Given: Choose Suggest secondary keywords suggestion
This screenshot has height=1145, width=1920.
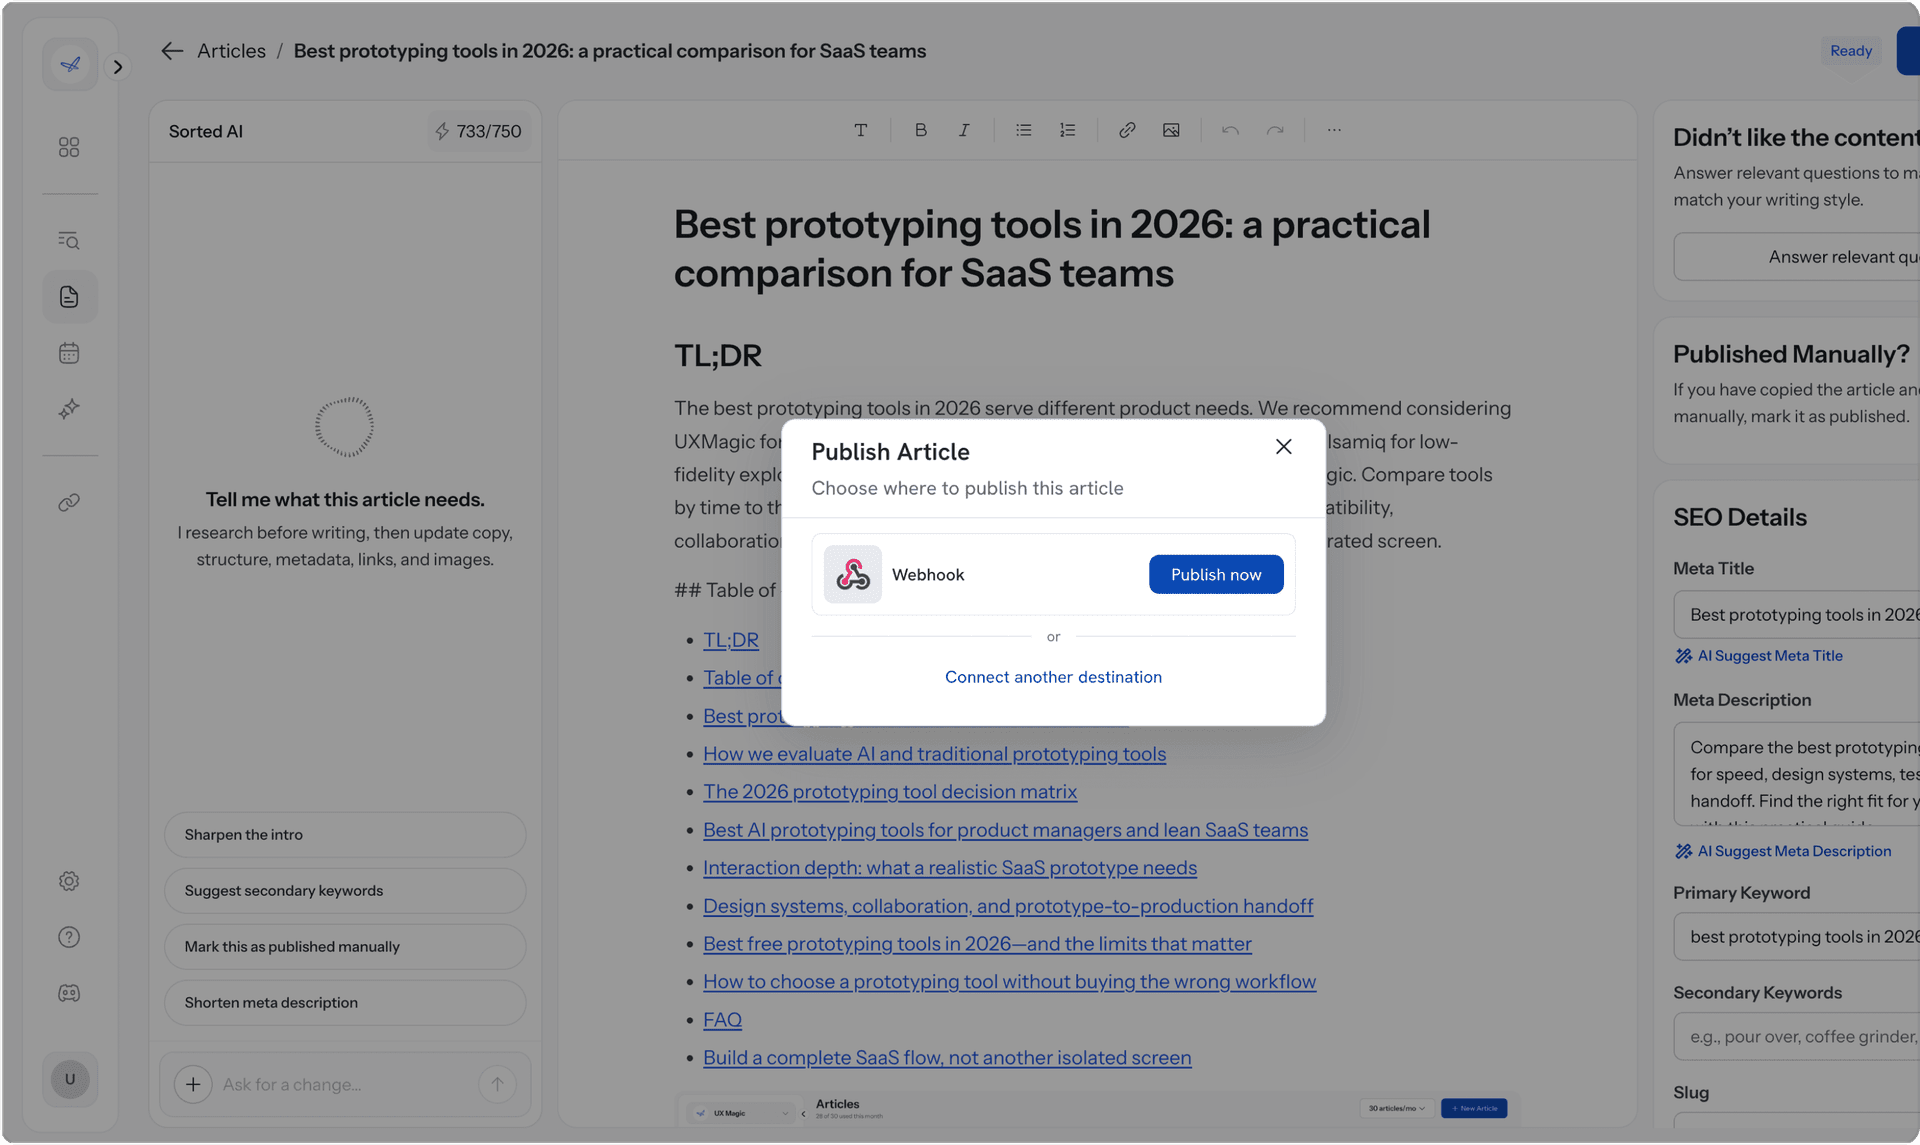Looking at the screenshot, I should point(345,890).
